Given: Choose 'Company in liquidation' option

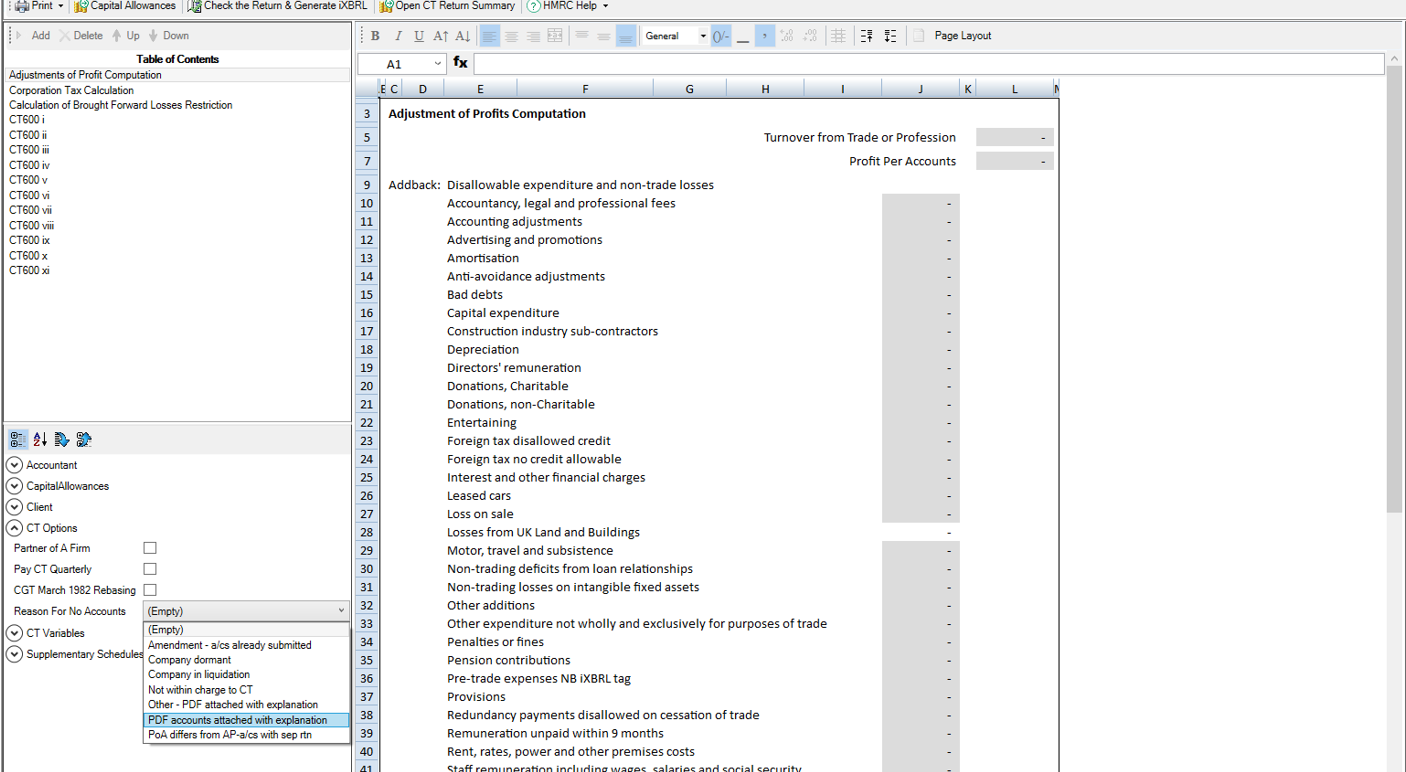Looking at the screenshot, I should (x=247, y=675).
